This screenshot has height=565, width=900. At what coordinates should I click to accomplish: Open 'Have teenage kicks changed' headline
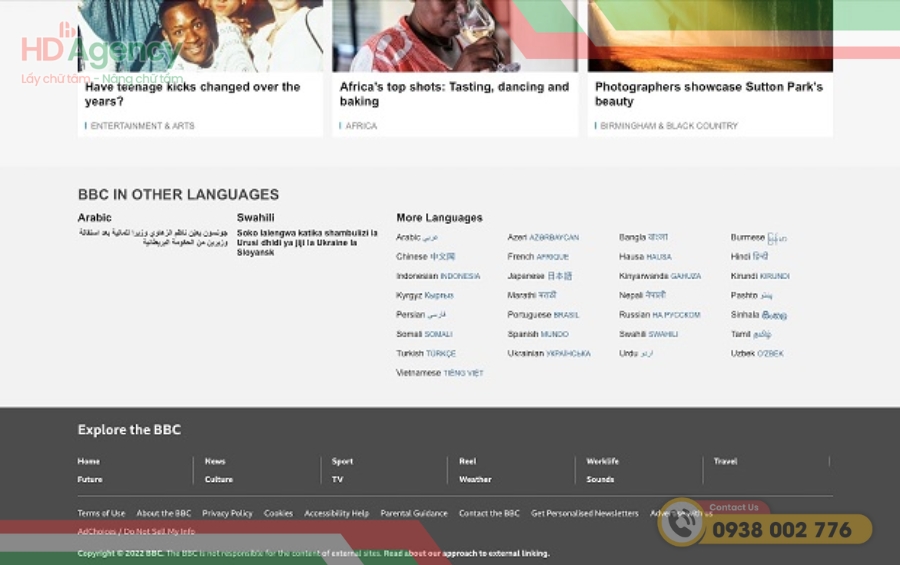pyautogui.click(x=192, y=94)
